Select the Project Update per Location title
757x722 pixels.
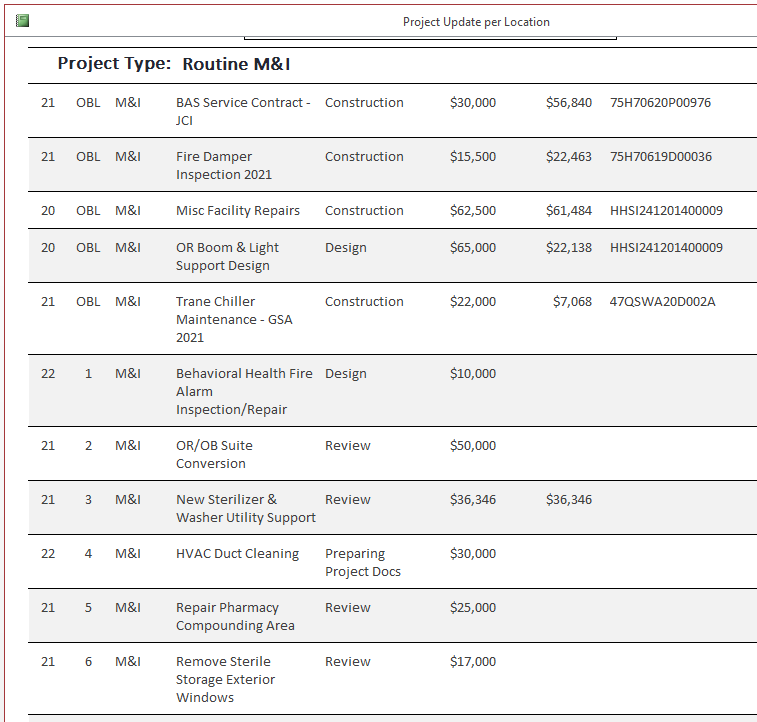(x=476, y=22)
